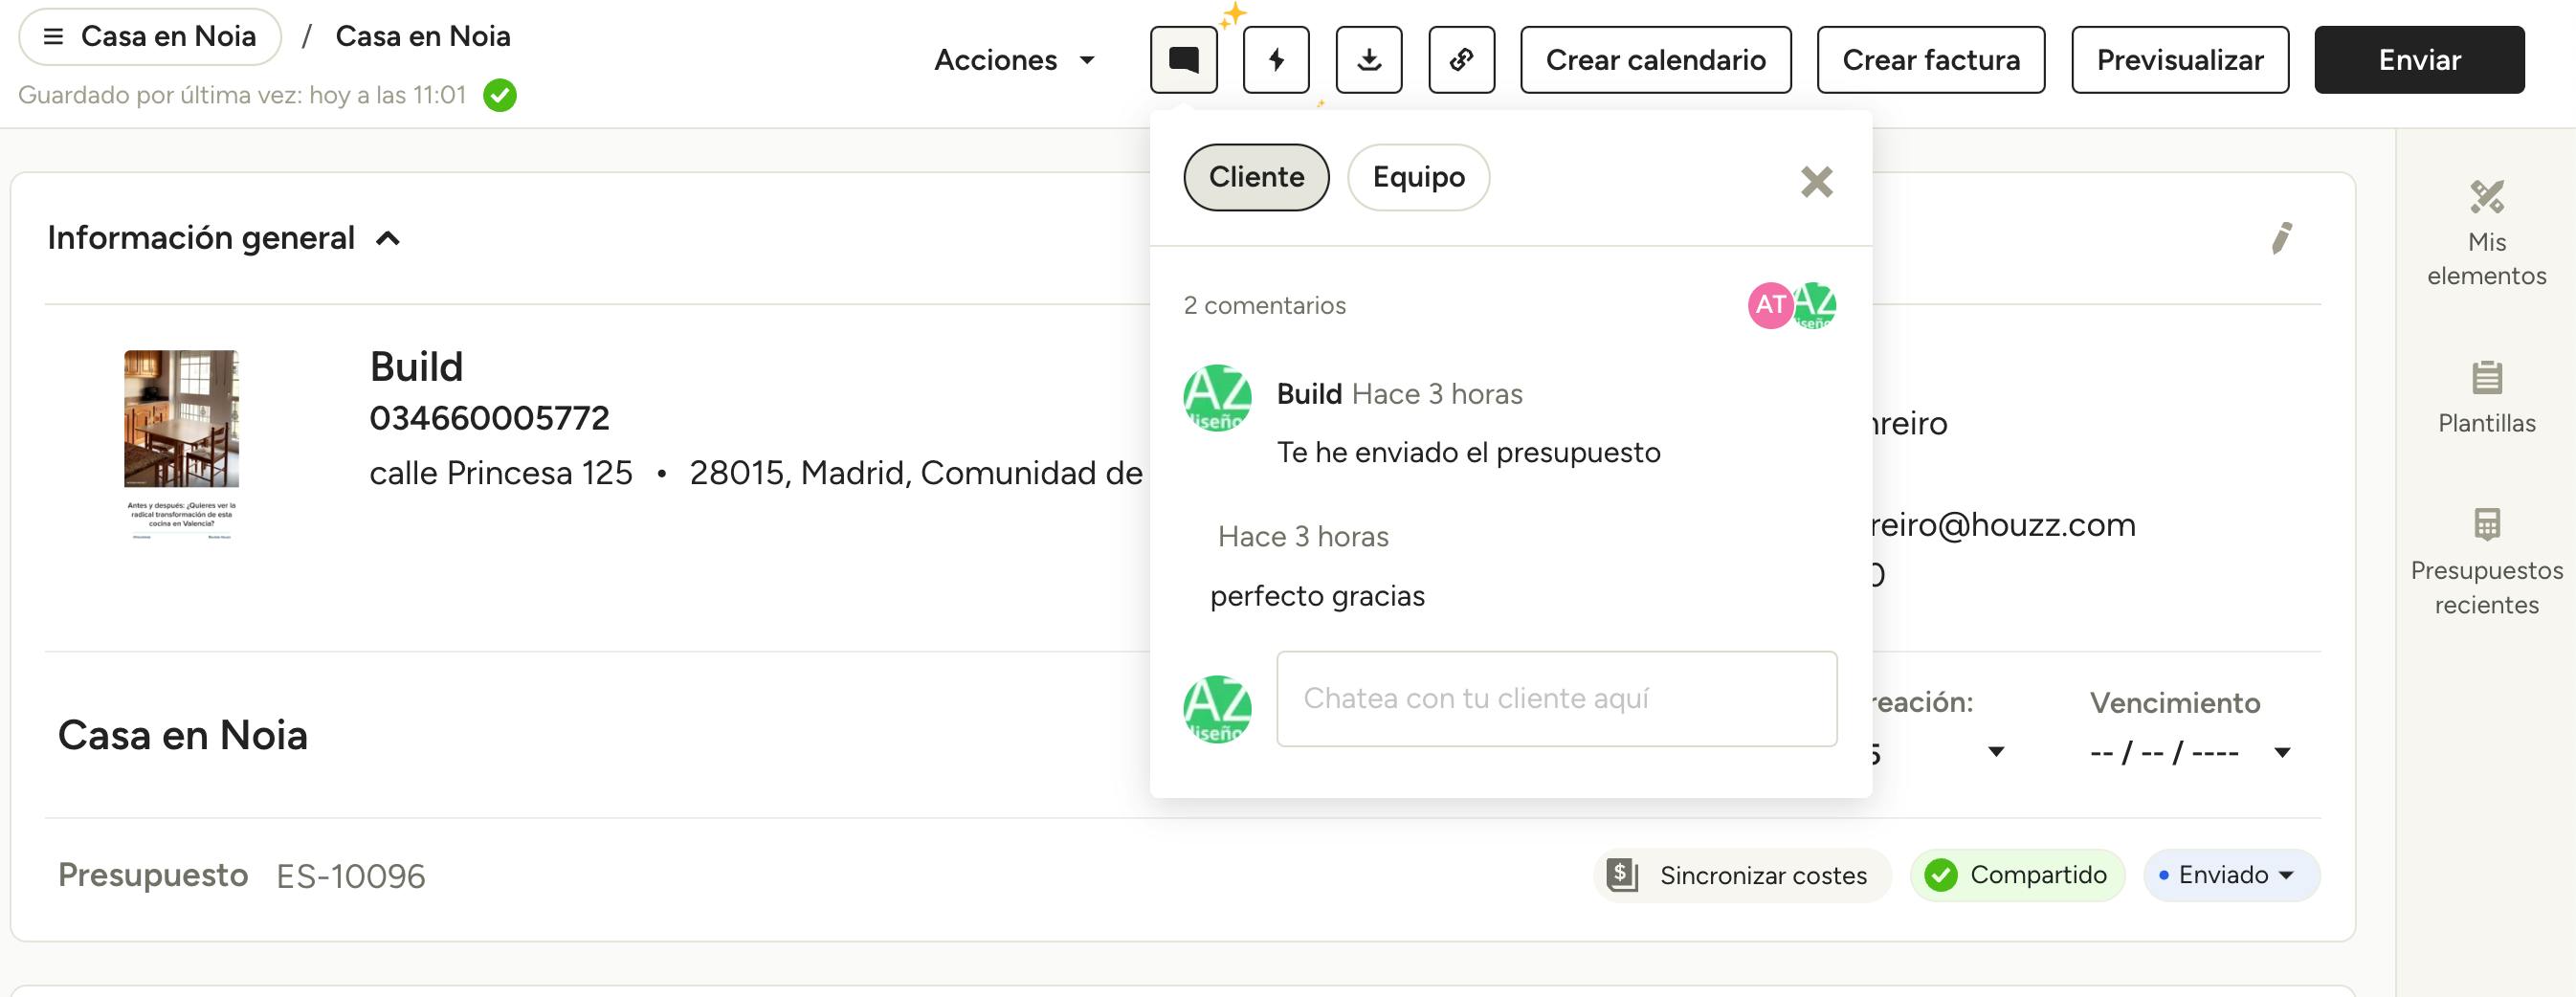The image size is (2576, 997).
Task: Switch to the Cliente comments tab
Action: coord(1256,177)
